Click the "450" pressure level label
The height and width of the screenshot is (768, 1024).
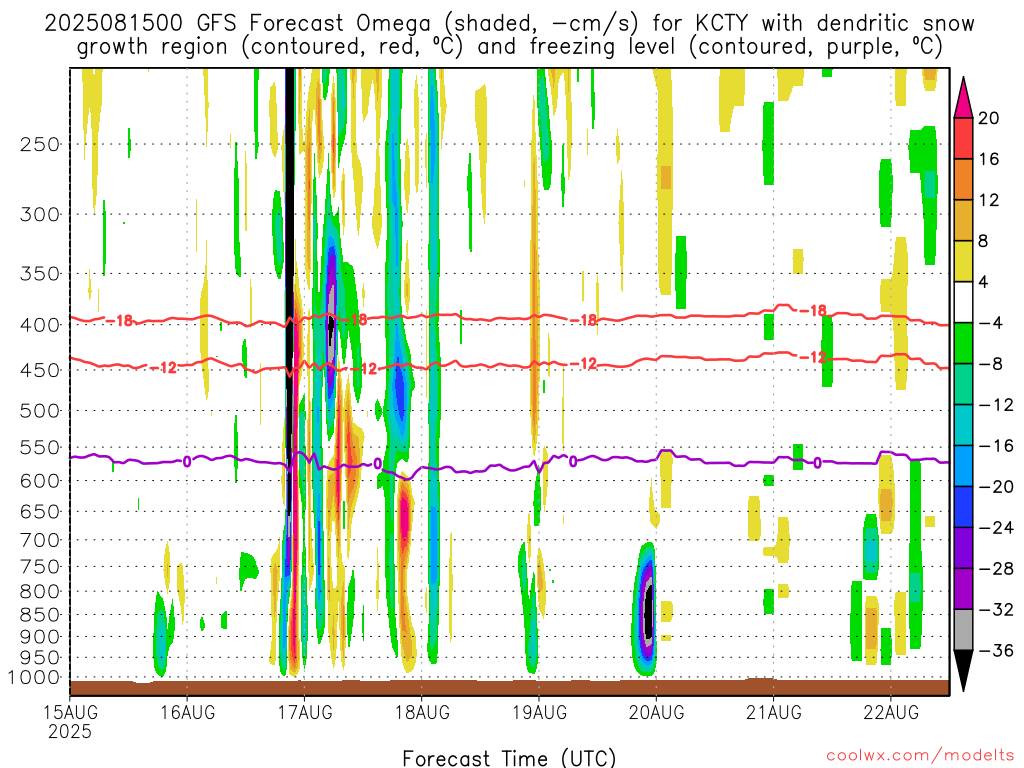click(40, 370)
